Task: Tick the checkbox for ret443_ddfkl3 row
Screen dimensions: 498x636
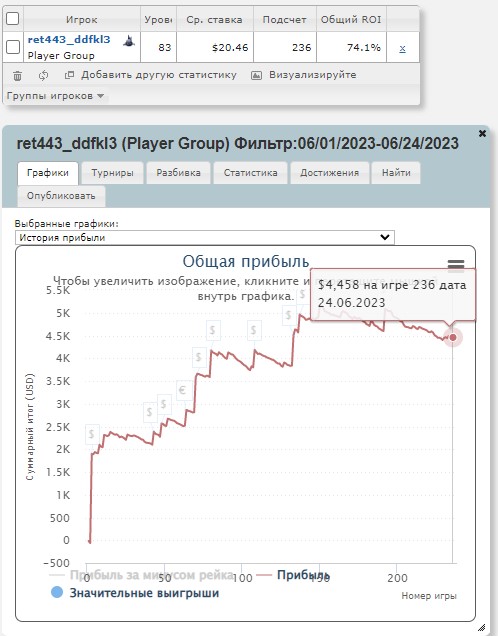Action: point(13,47)
